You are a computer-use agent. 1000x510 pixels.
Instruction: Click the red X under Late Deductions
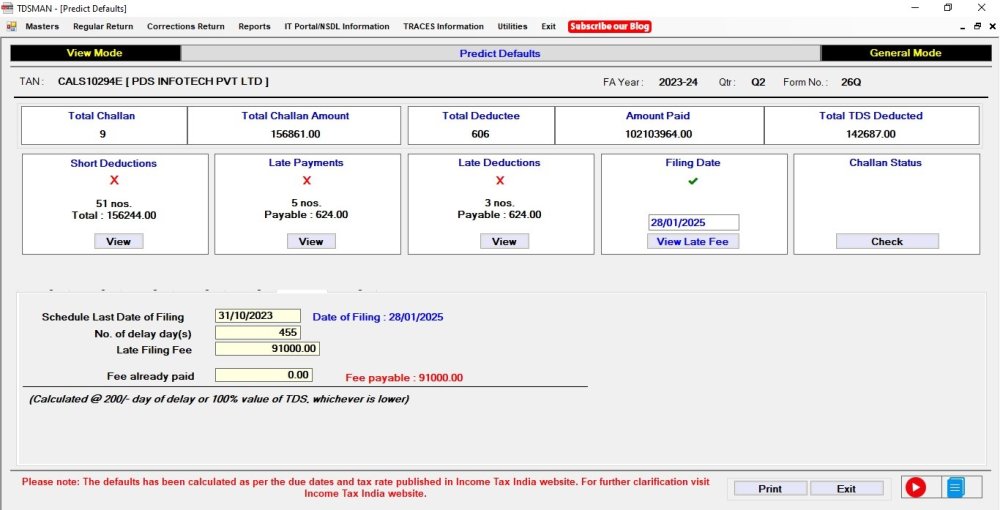[x=500, y=180]
